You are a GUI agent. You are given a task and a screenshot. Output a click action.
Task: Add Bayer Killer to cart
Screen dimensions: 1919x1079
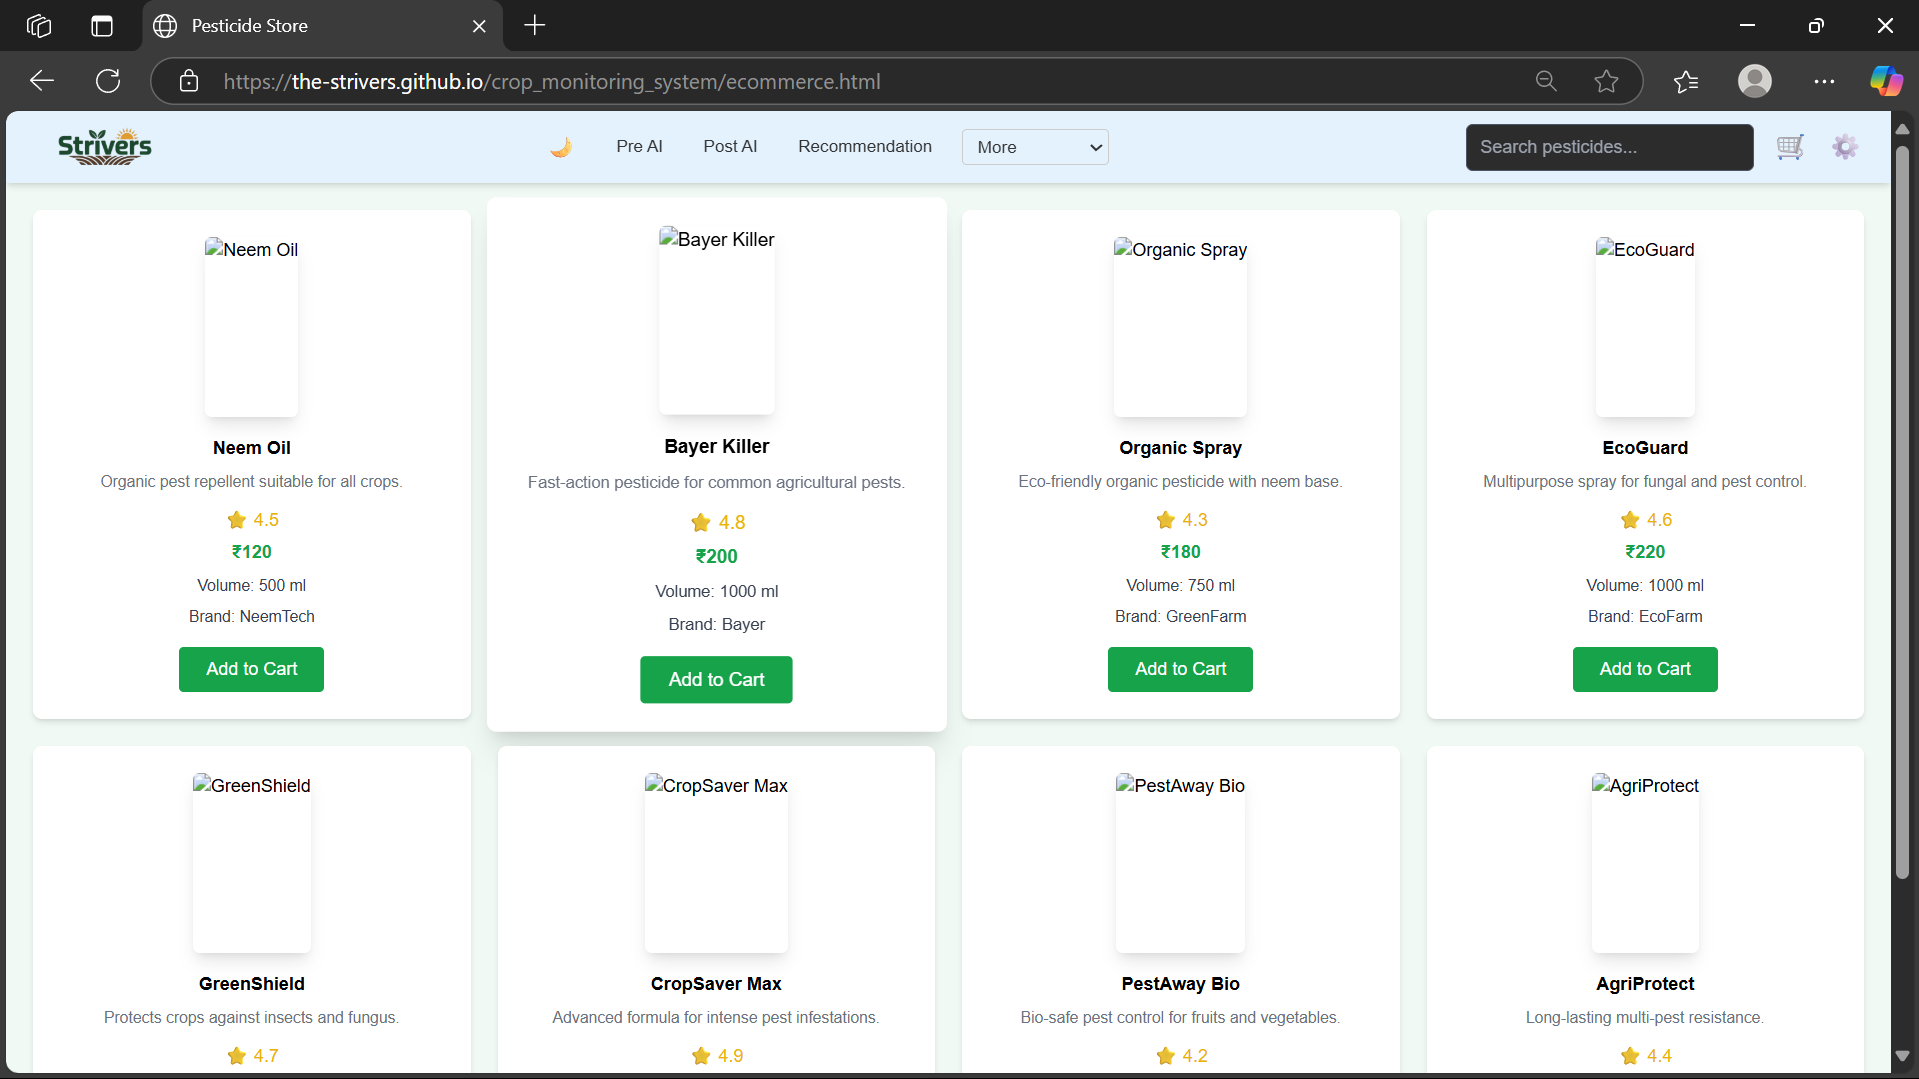716,679
